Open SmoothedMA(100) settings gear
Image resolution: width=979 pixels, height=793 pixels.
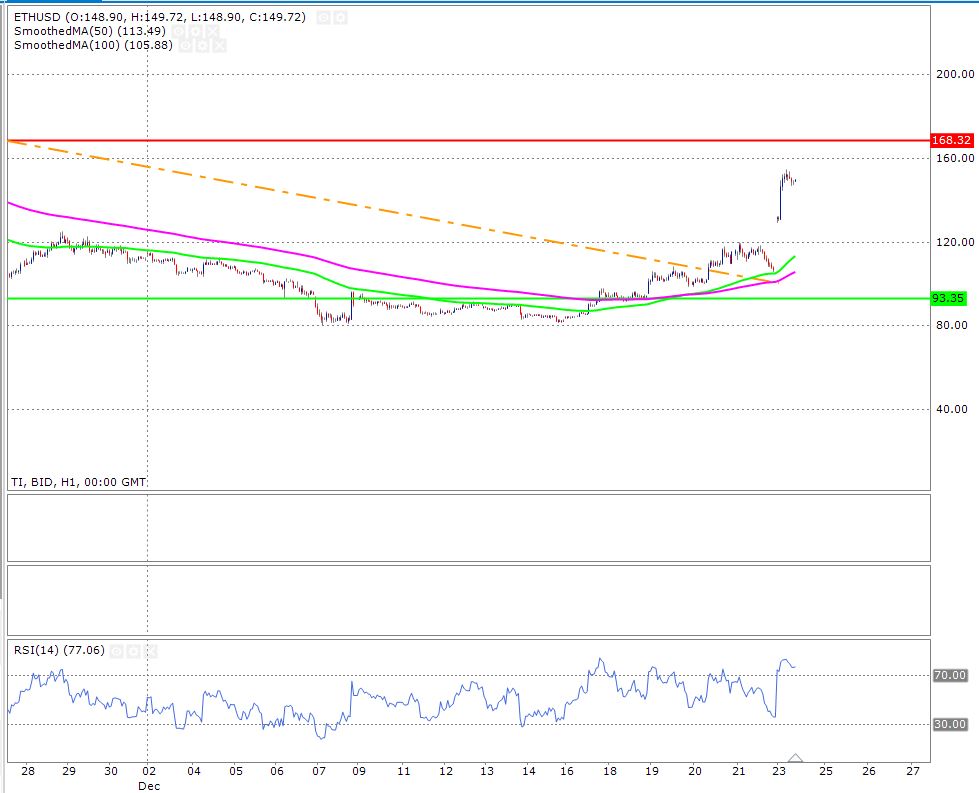203,46
